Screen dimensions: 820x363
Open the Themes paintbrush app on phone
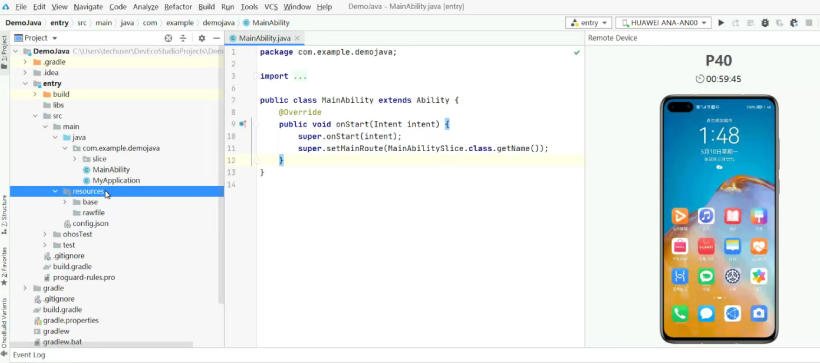click(759, 216)
